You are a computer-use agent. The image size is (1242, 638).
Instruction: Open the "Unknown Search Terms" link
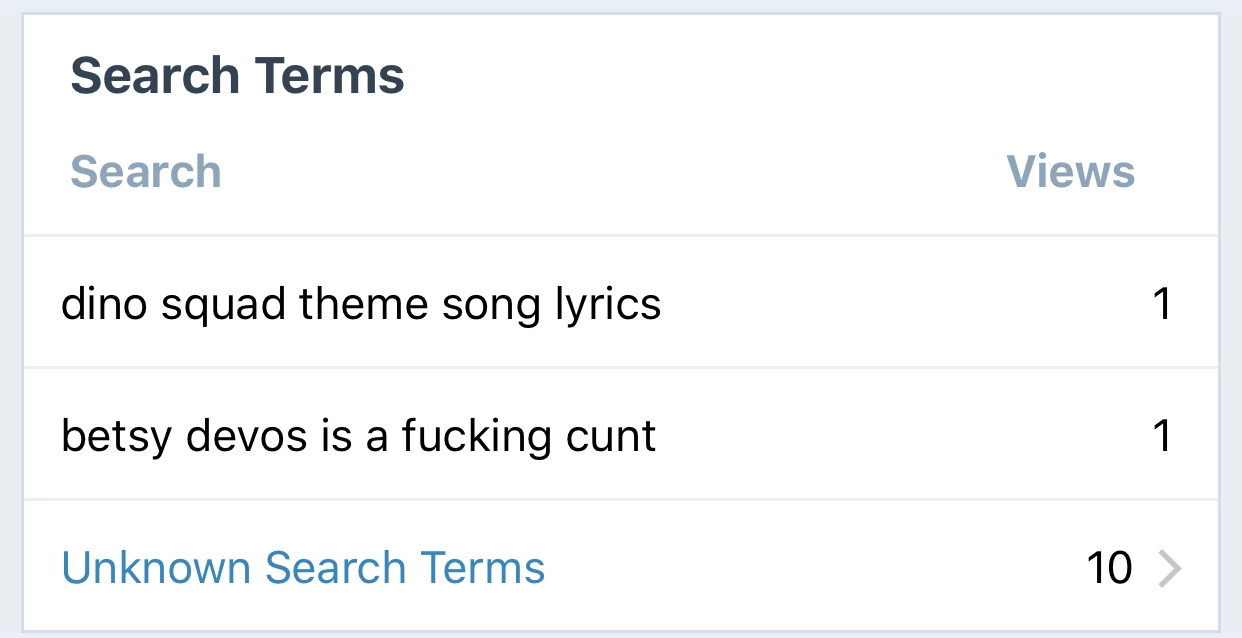[303, 568]
